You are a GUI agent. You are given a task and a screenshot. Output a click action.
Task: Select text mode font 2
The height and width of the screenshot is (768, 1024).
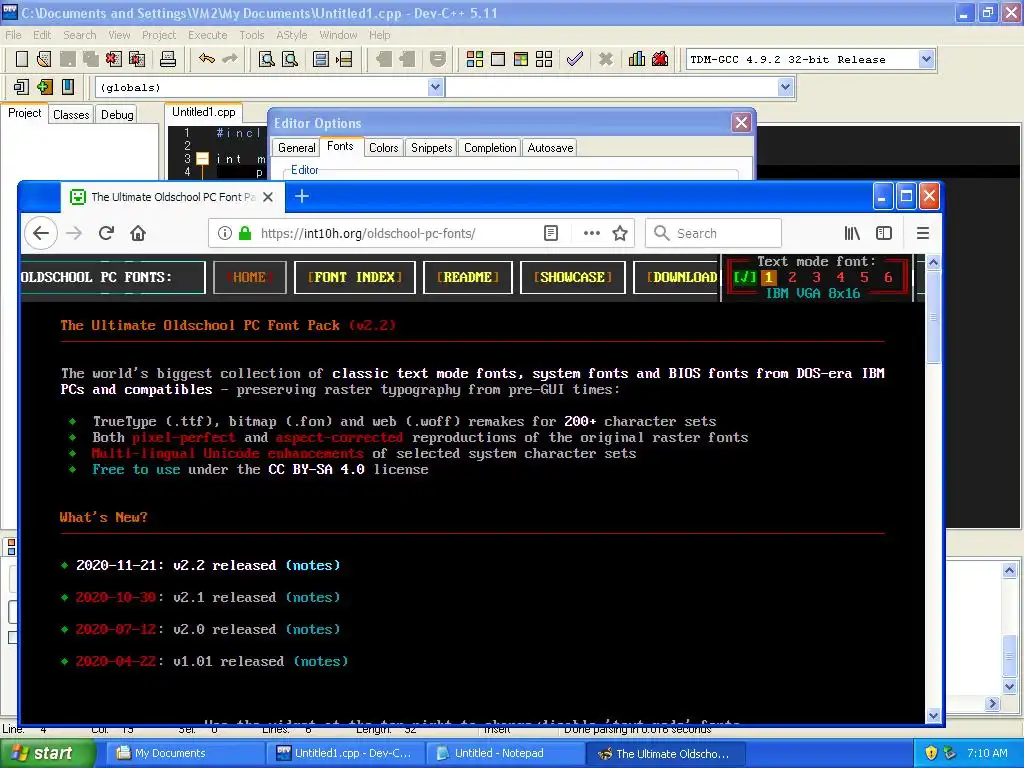pos(792,278)
